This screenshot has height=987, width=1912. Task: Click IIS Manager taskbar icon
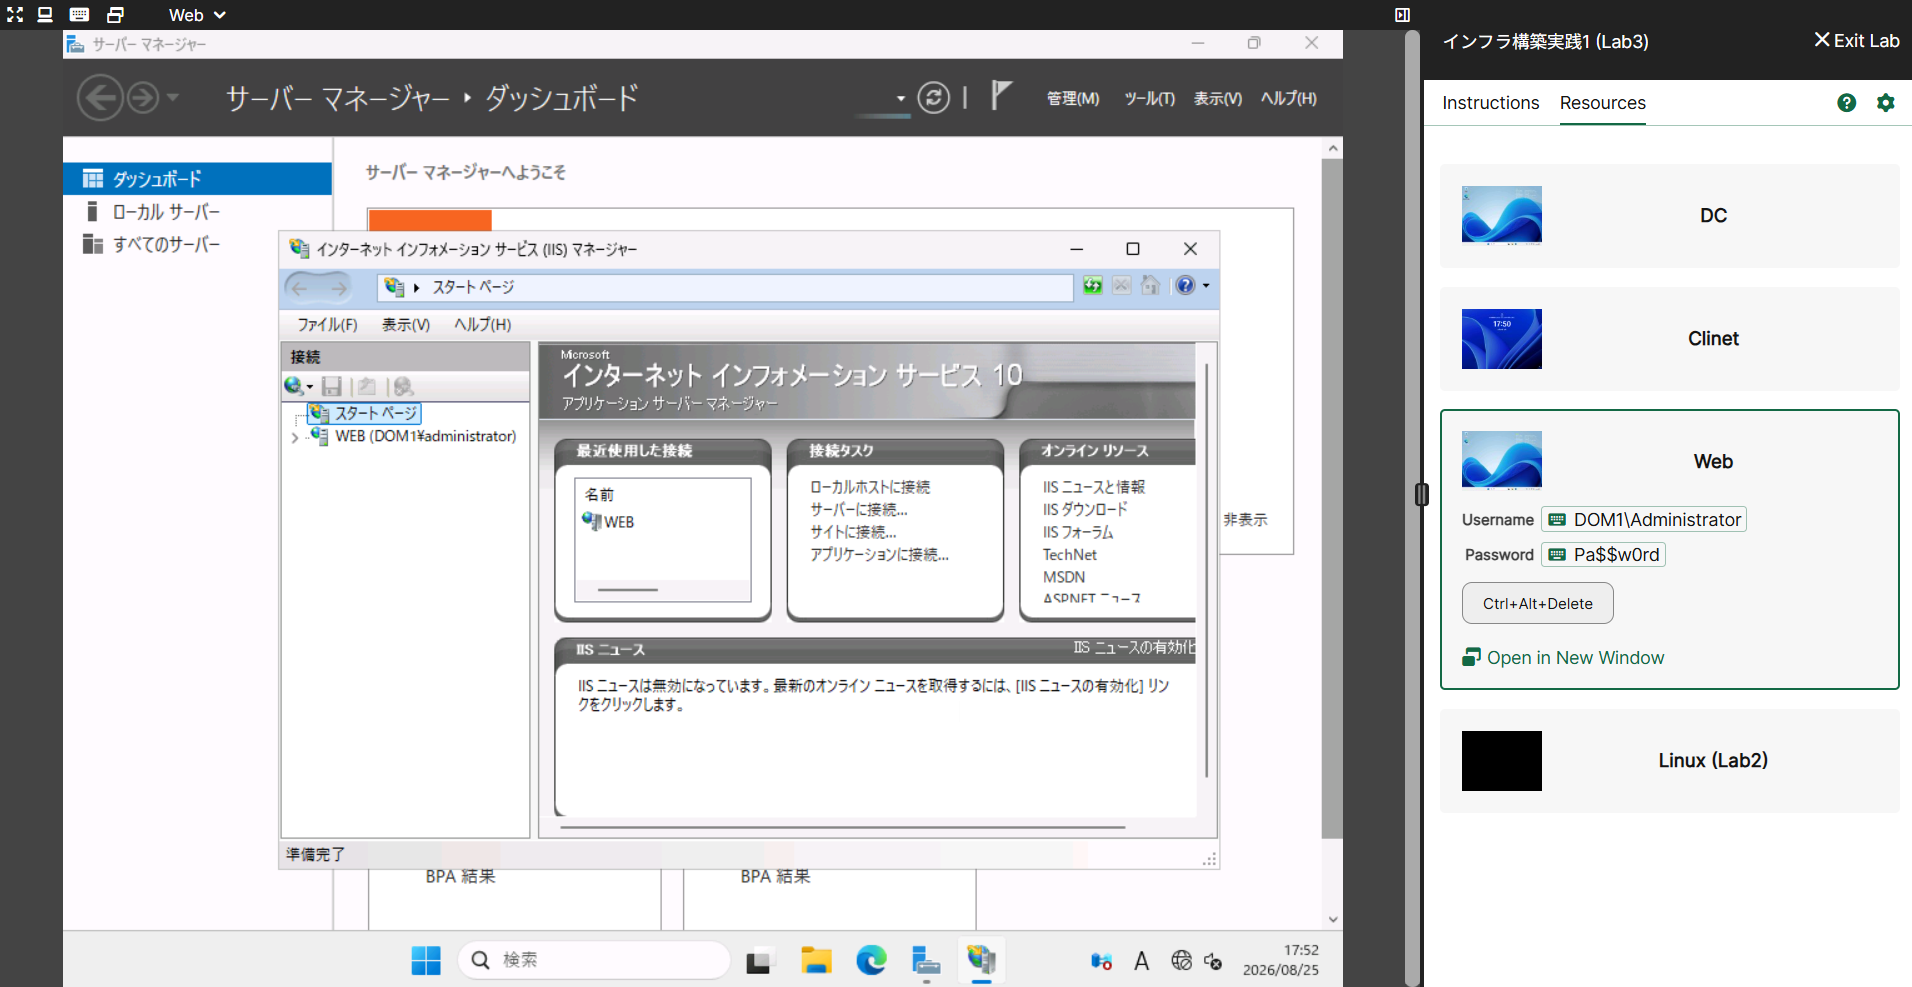pyautogui.click(x=981, y=960)
